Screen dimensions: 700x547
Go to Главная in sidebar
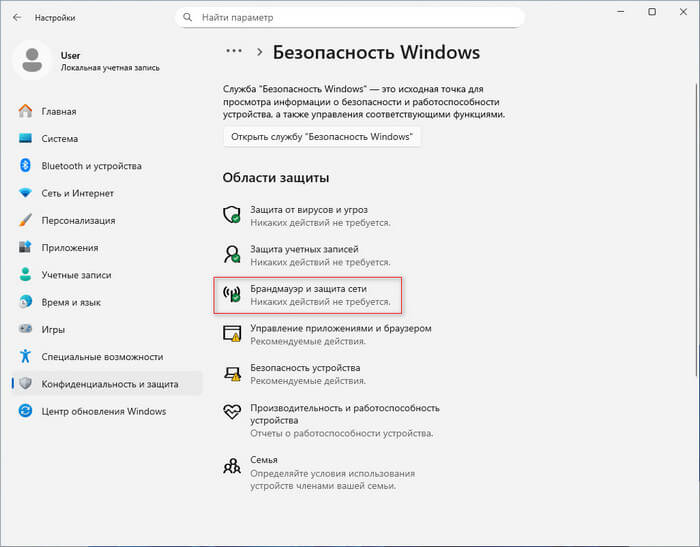[x=59, y=112]
